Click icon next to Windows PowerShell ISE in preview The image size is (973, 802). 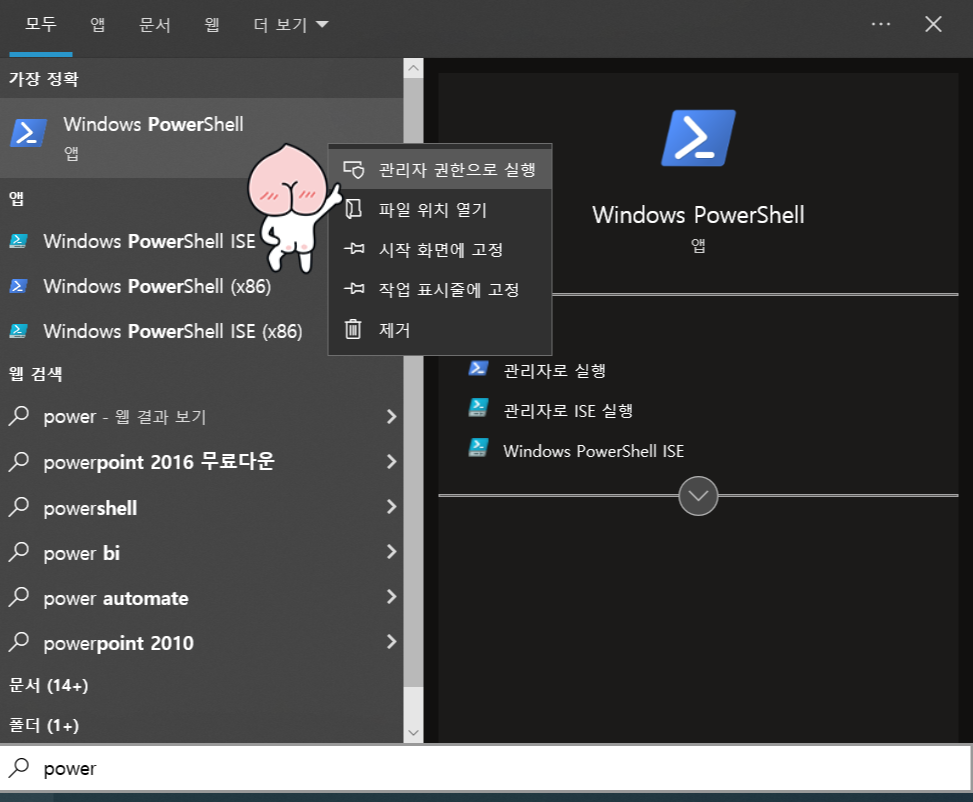478,448
